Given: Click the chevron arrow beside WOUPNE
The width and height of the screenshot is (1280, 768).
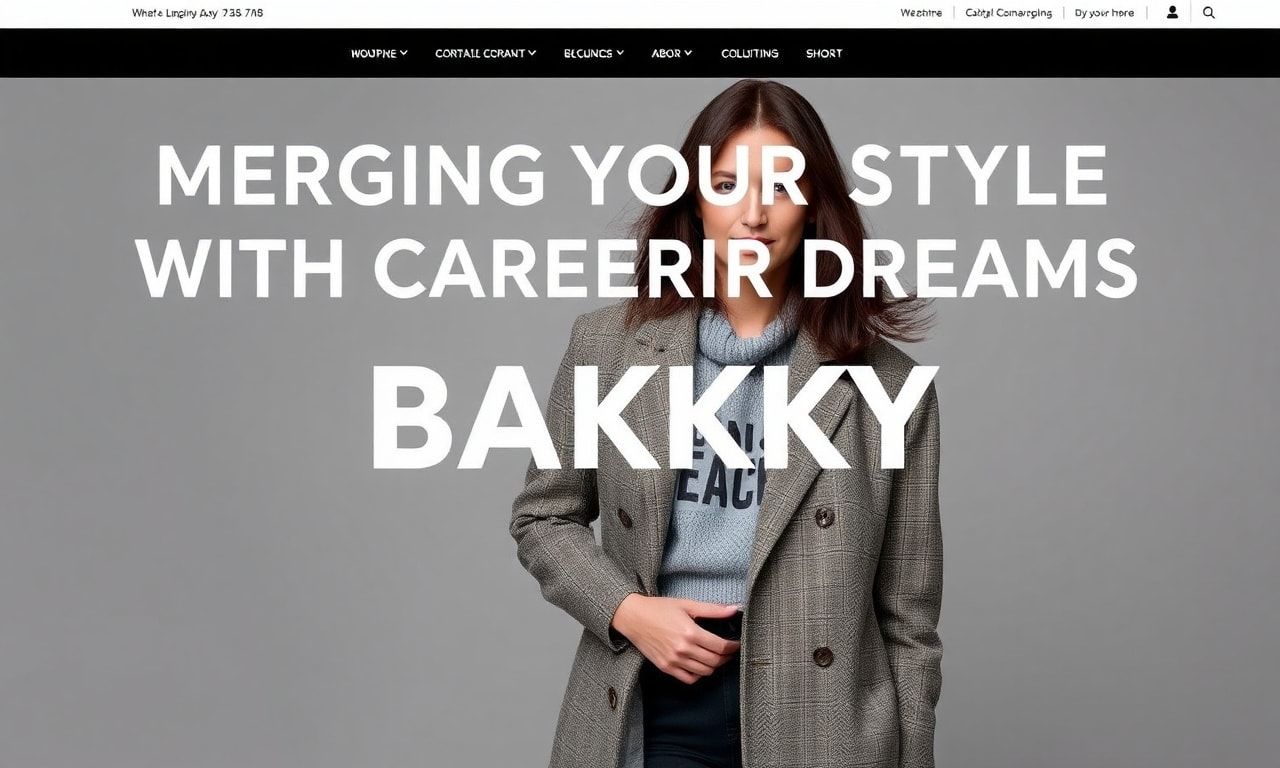Looking at the screenshot, I should 403,53.
